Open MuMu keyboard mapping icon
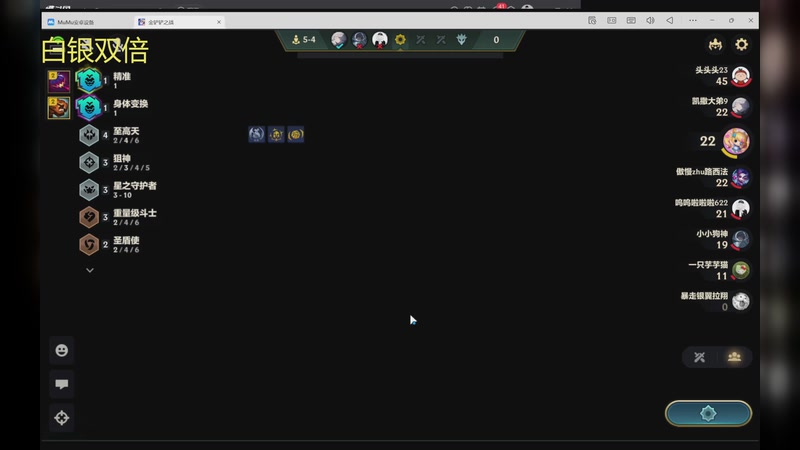The height and width of the screenshot is (450, 800). [631, 20]
